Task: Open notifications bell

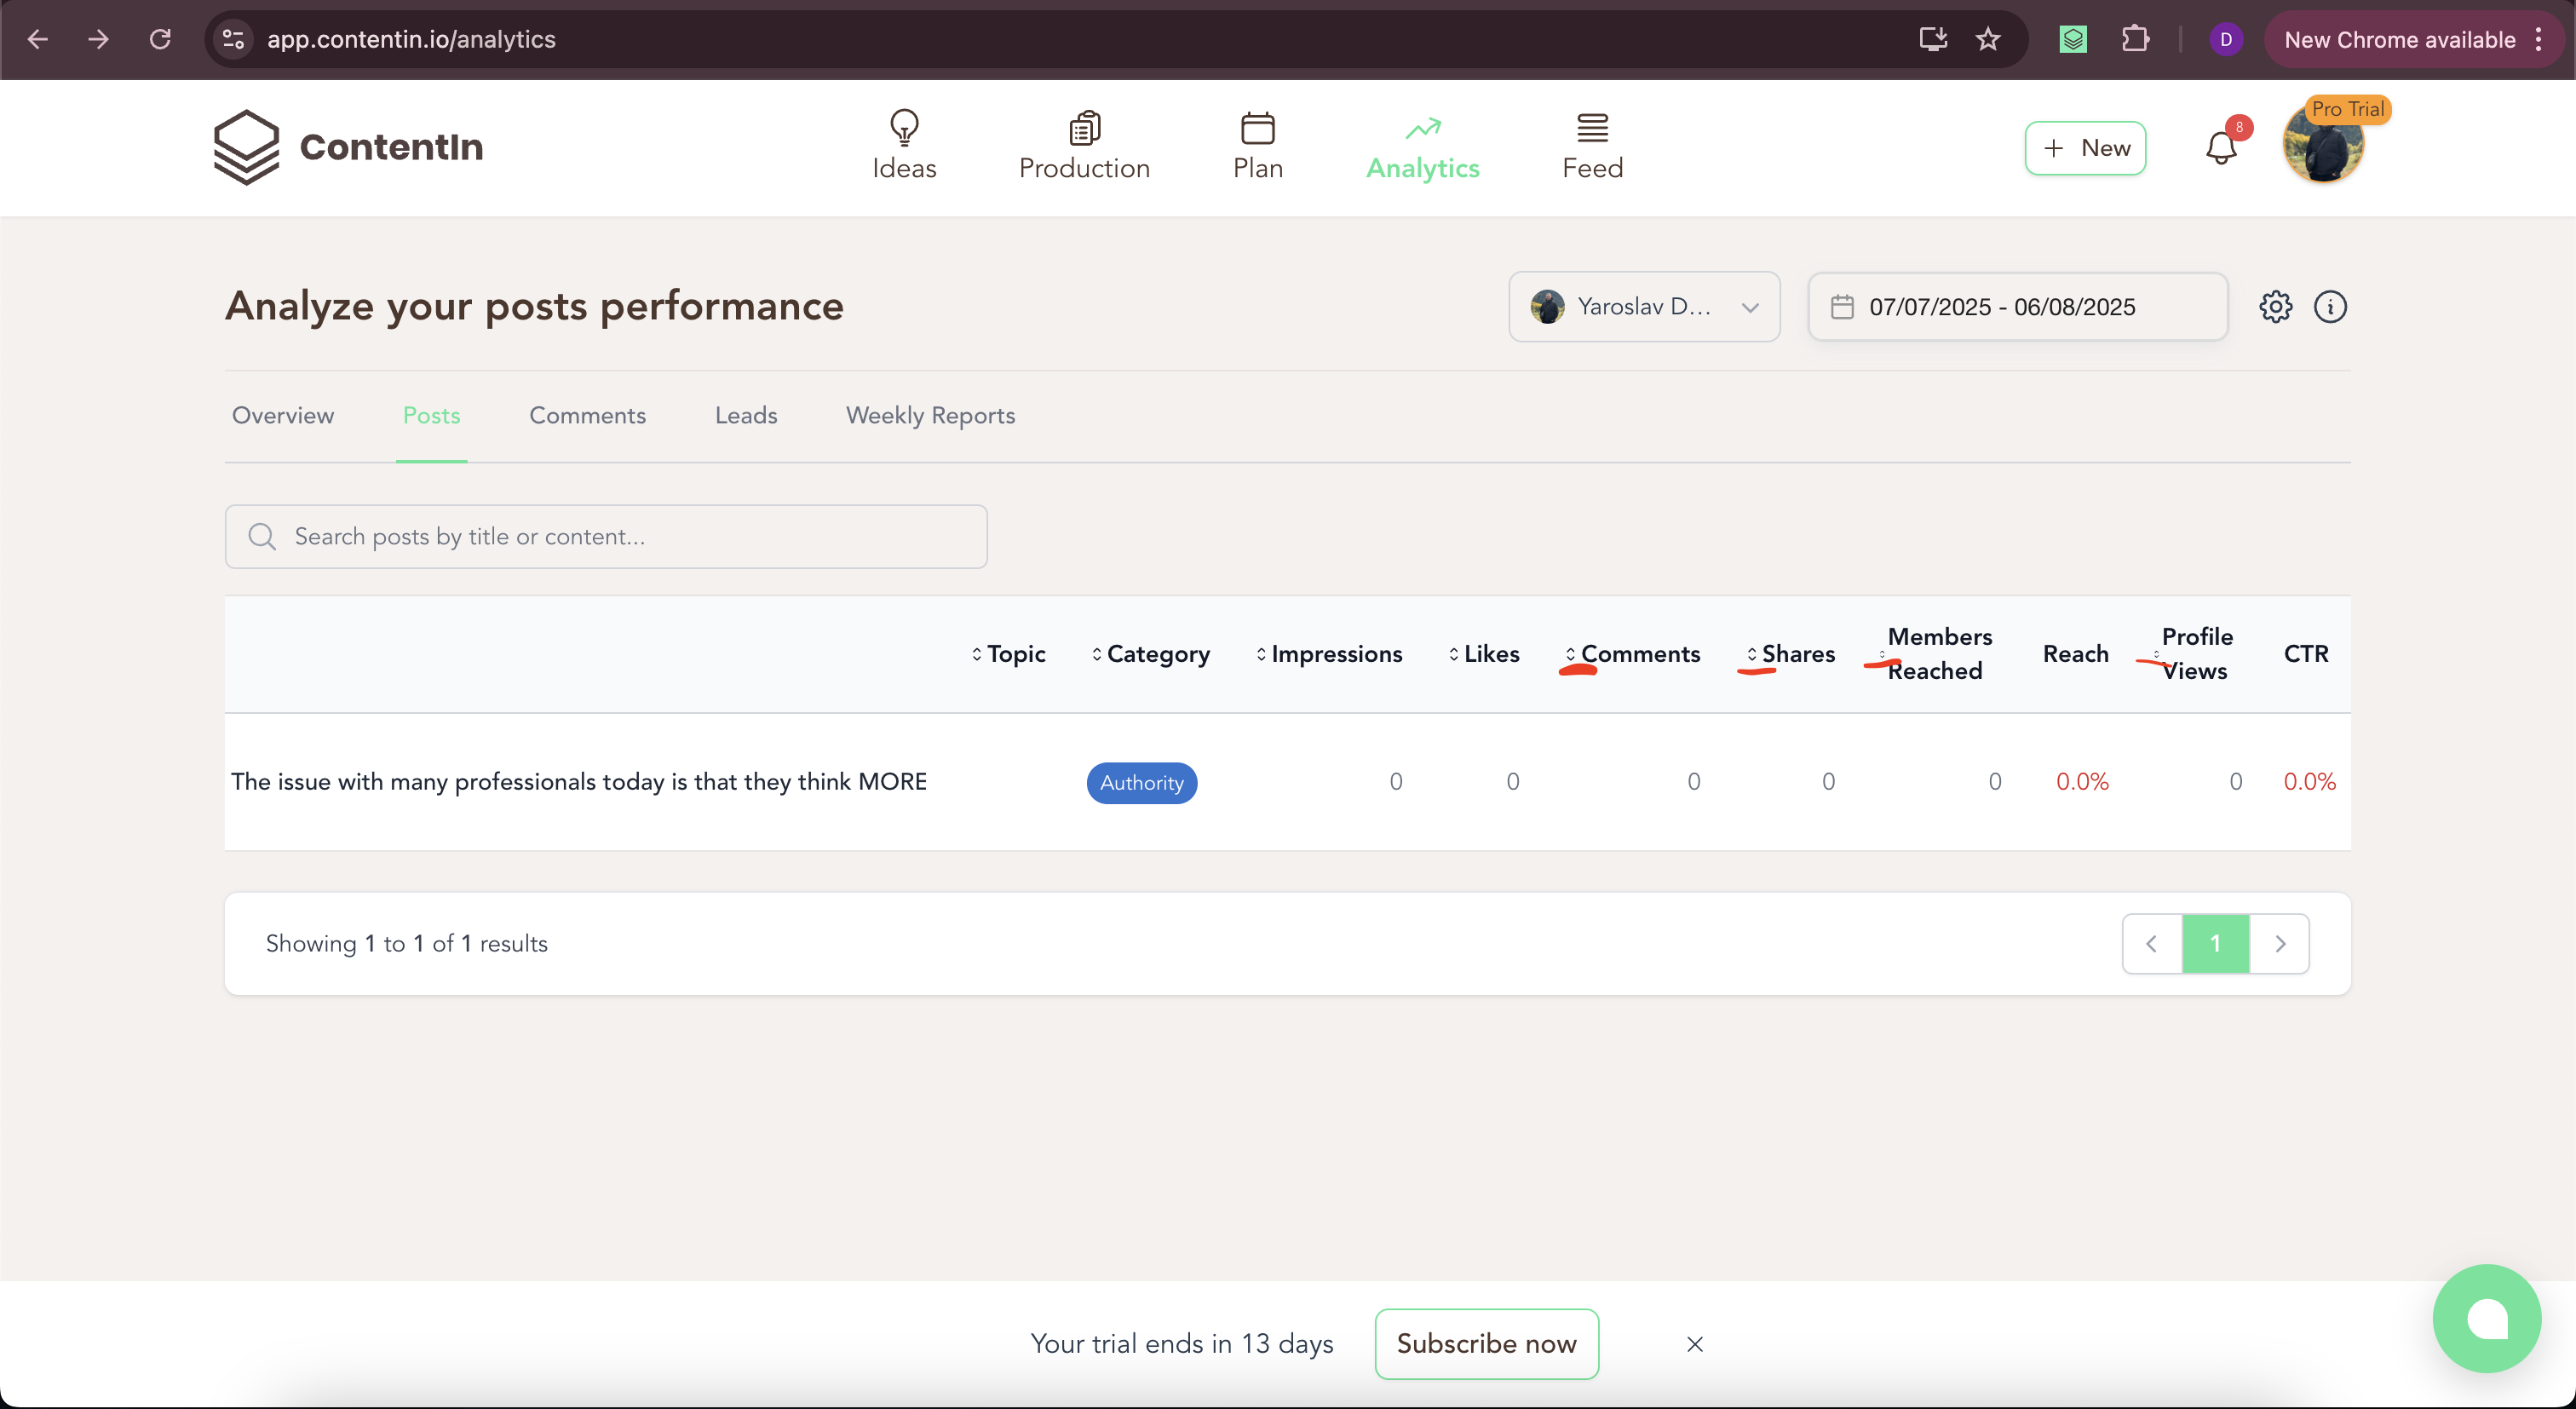Action: pyautogui.click(x=2221, y=148)
